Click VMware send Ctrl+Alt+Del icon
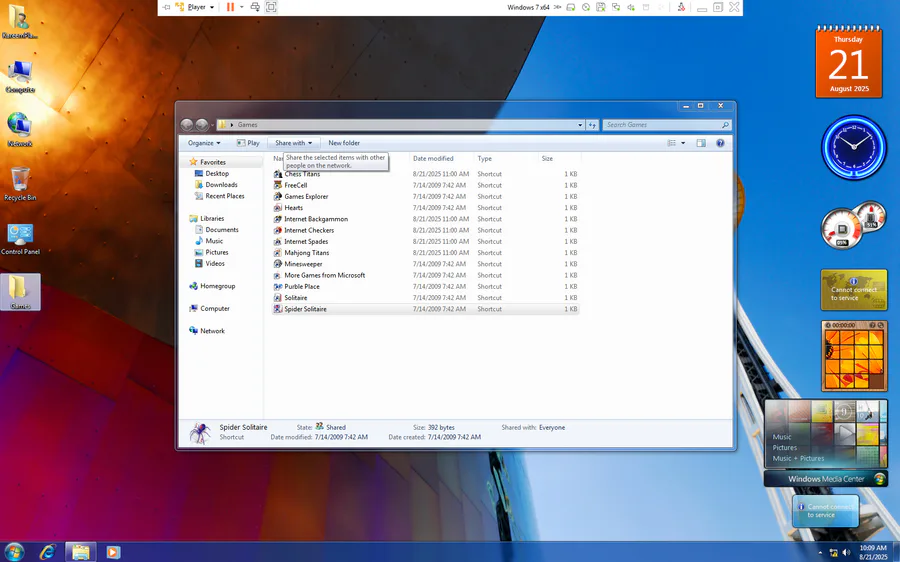This screenshot has height=562, width=900. [x=255, y=7]
